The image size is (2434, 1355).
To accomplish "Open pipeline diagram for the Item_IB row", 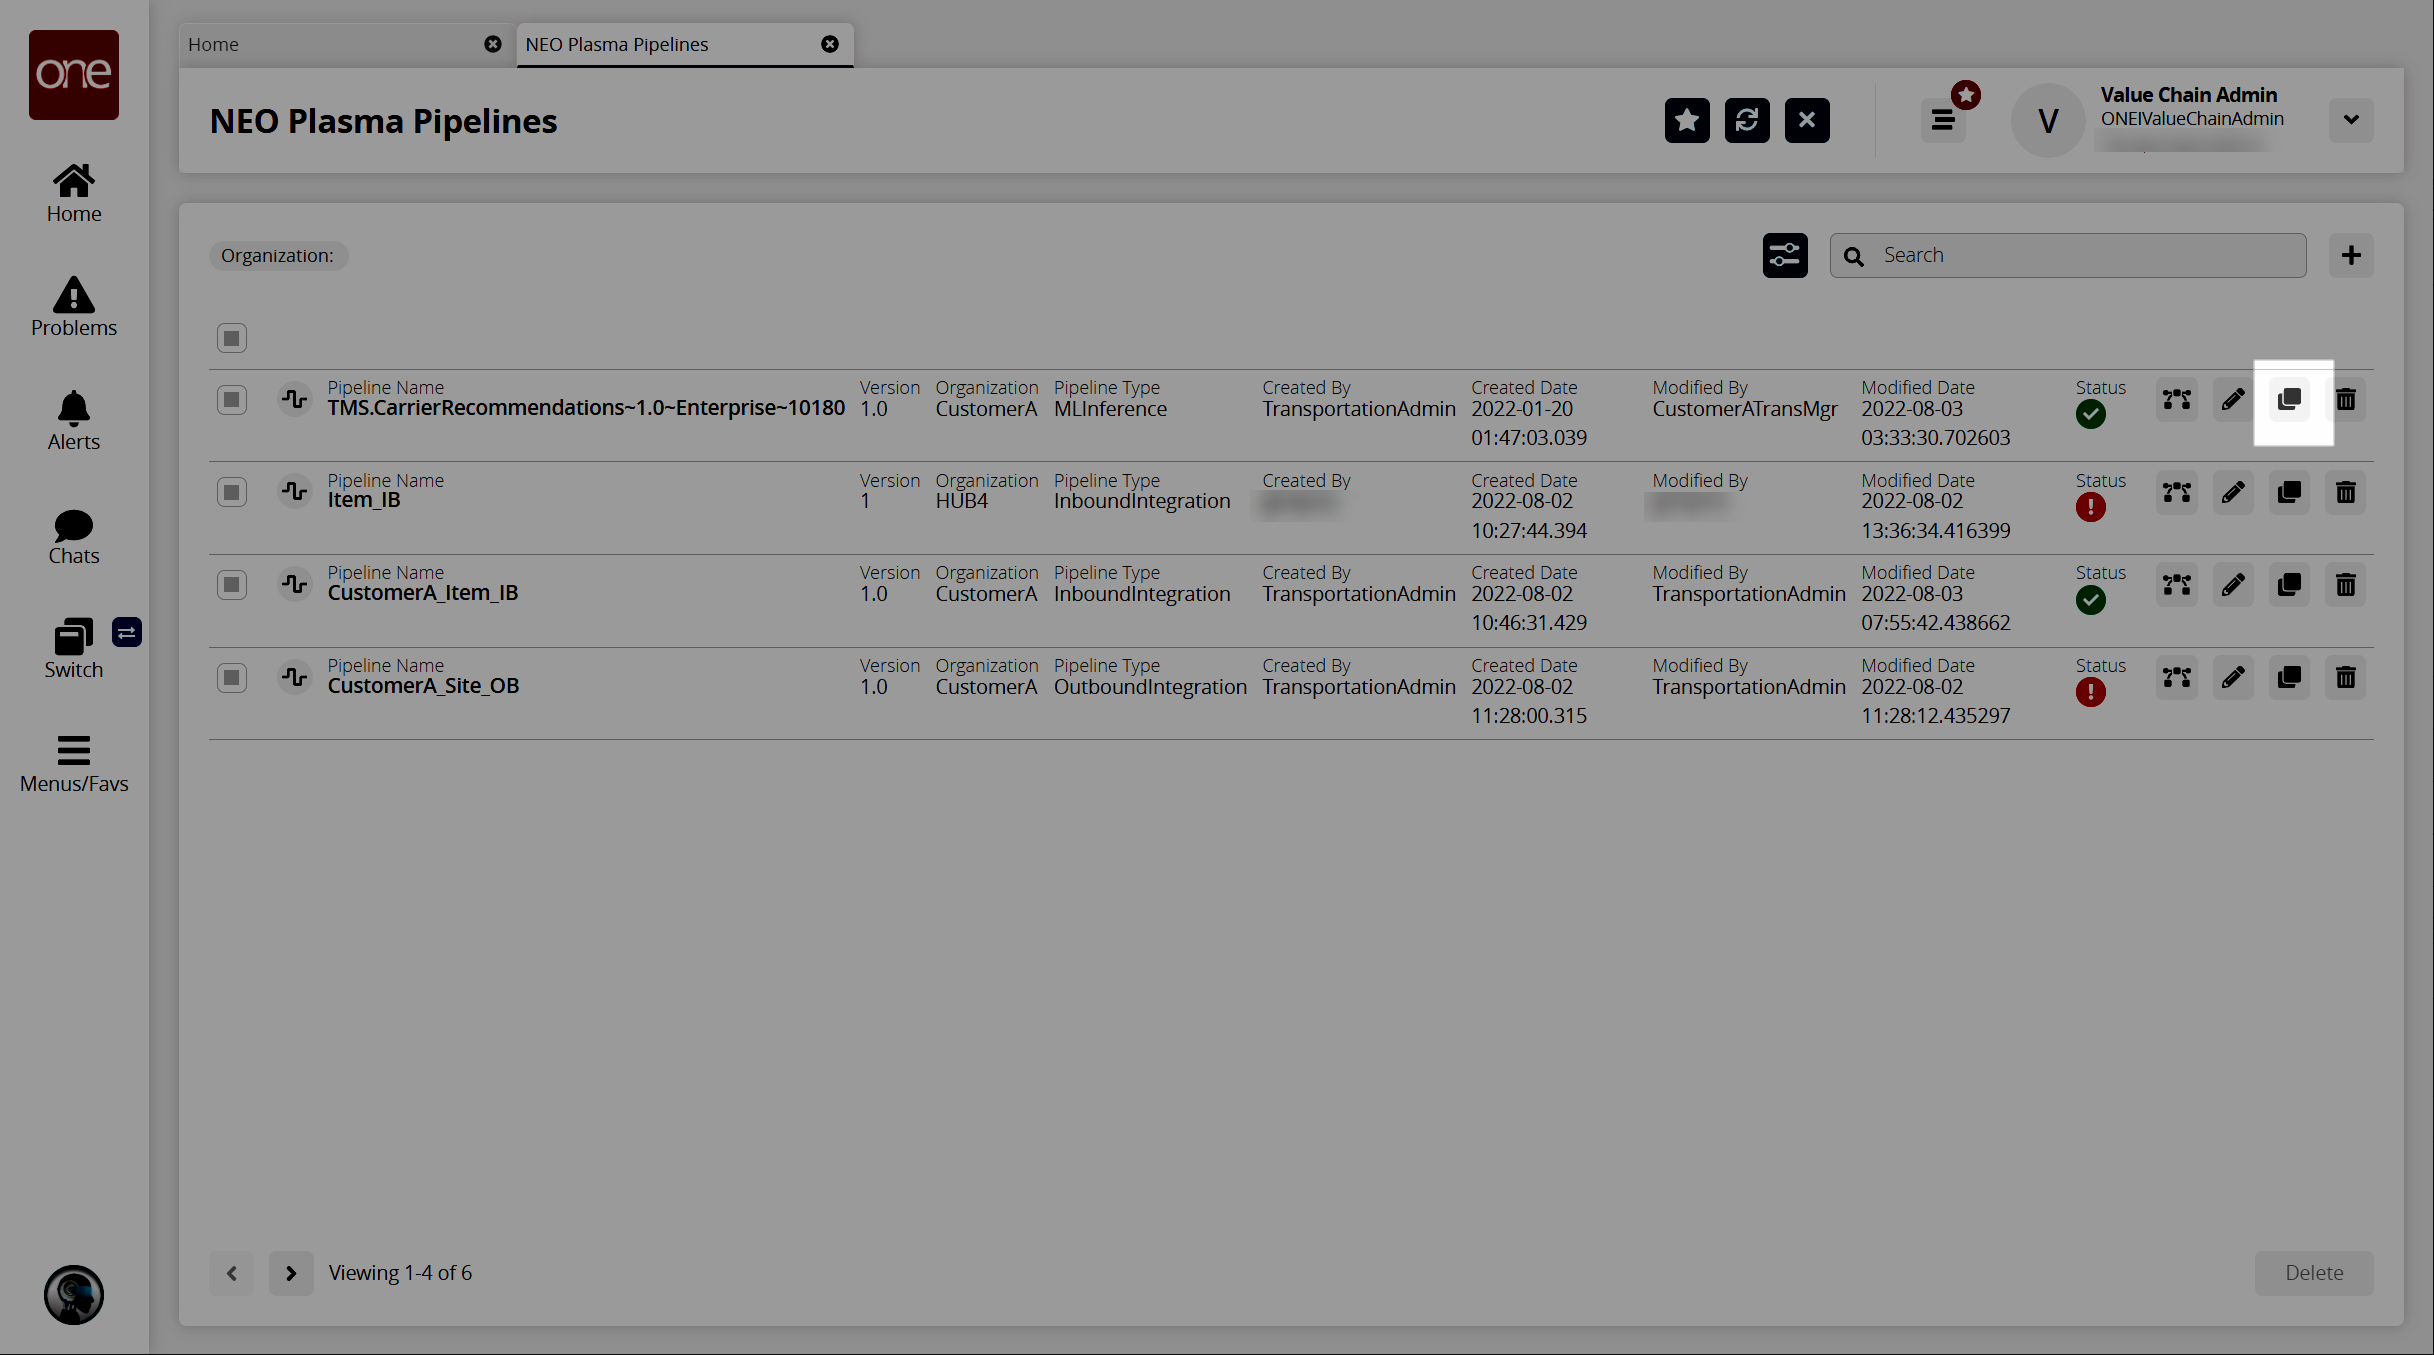I will pos(2177,492).
